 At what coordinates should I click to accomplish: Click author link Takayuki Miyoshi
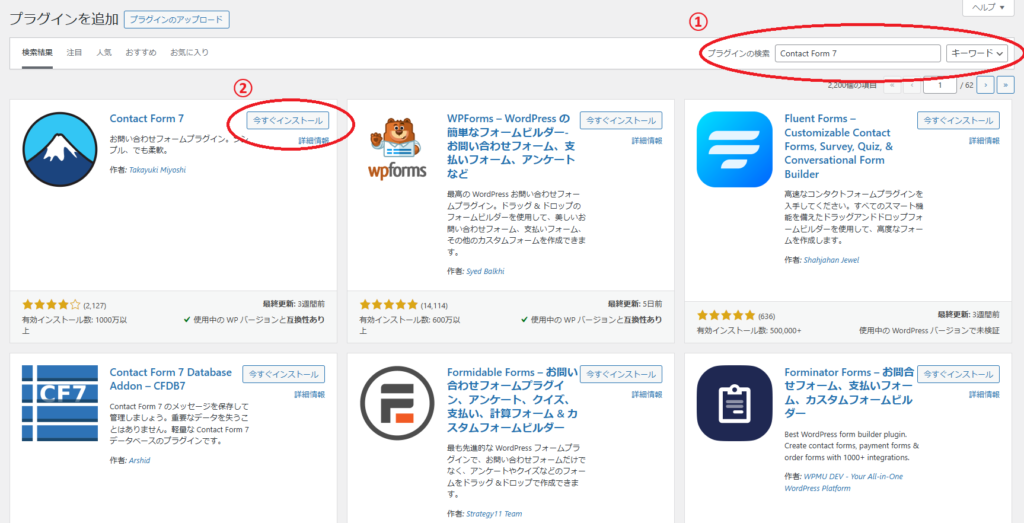157,170
